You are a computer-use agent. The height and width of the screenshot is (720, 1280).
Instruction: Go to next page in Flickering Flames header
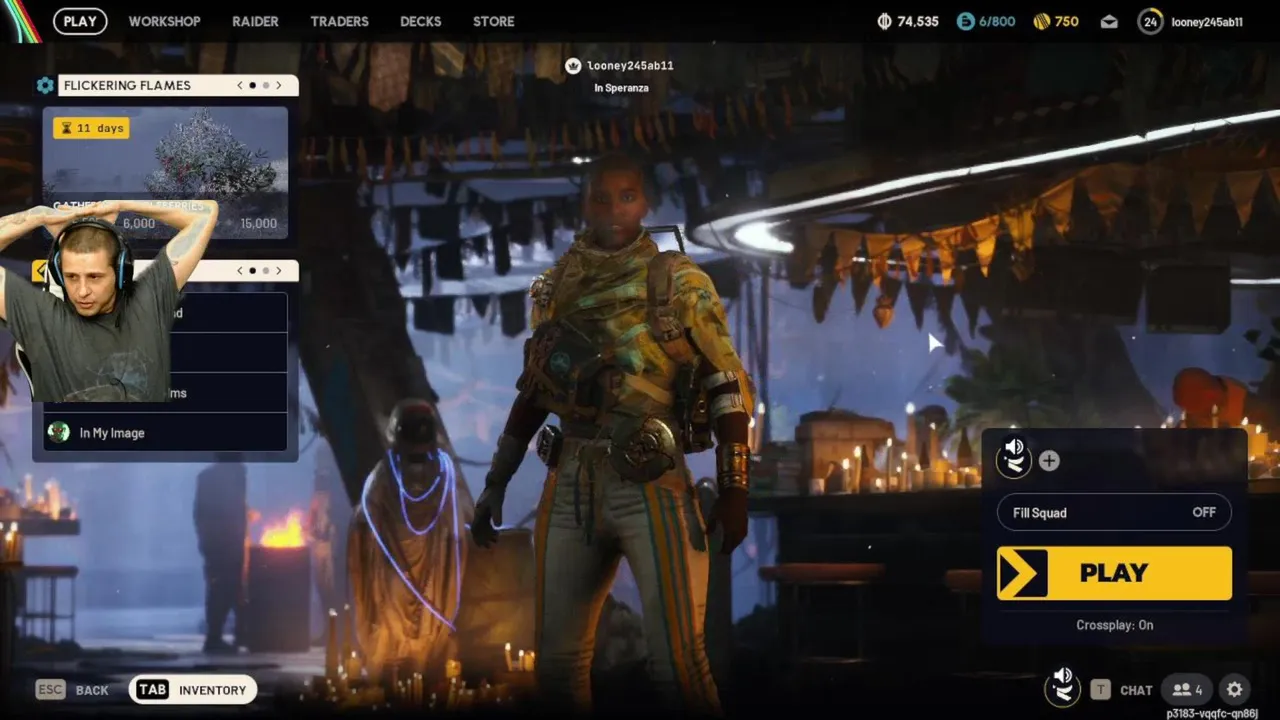(279, 86)
